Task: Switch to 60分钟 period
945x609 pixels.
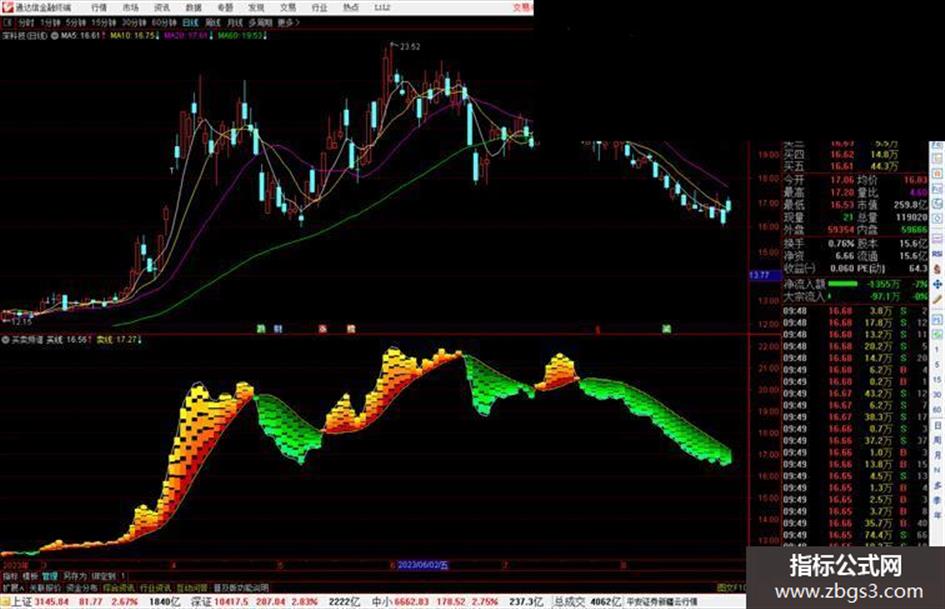Action: pyautogui.click(x=164, y=22)
